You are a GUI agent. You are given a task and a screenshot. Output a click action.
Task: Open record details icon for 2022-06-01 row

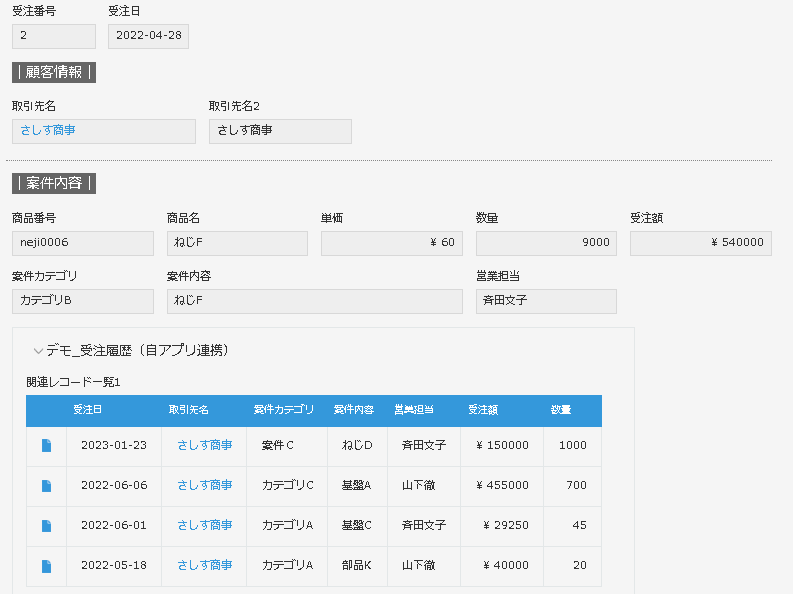46,526
